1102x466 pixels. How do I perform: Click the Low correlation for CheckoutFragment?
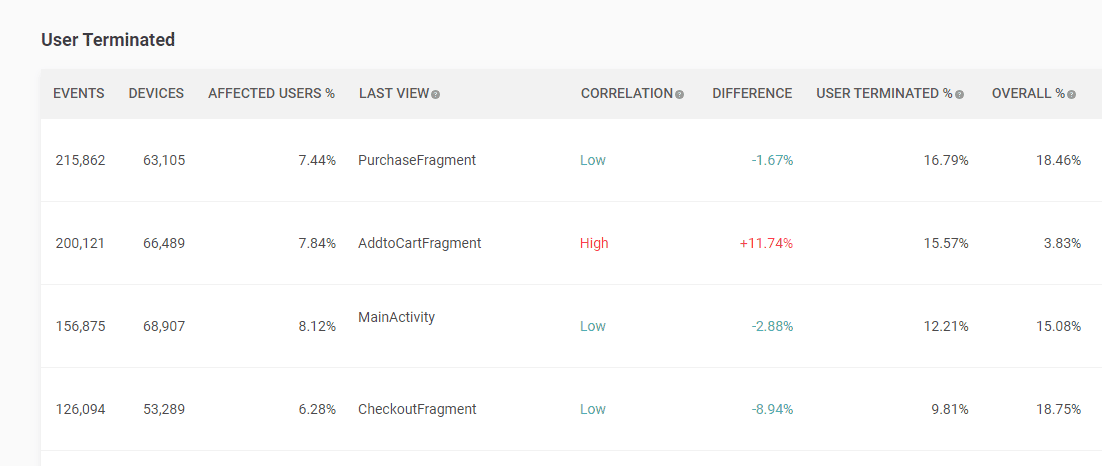592,409
